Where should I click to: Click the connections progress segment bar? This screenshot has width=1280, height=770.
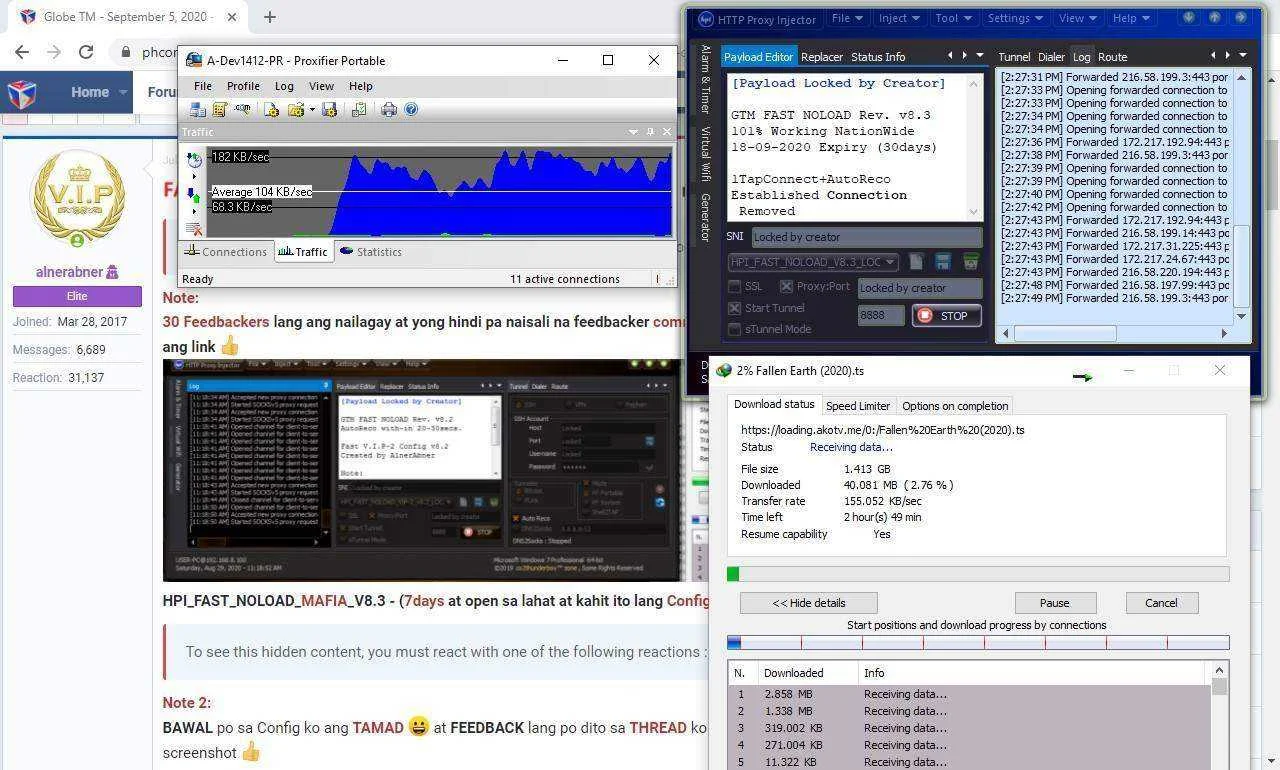pyautogui.click(x=978, y=643)
